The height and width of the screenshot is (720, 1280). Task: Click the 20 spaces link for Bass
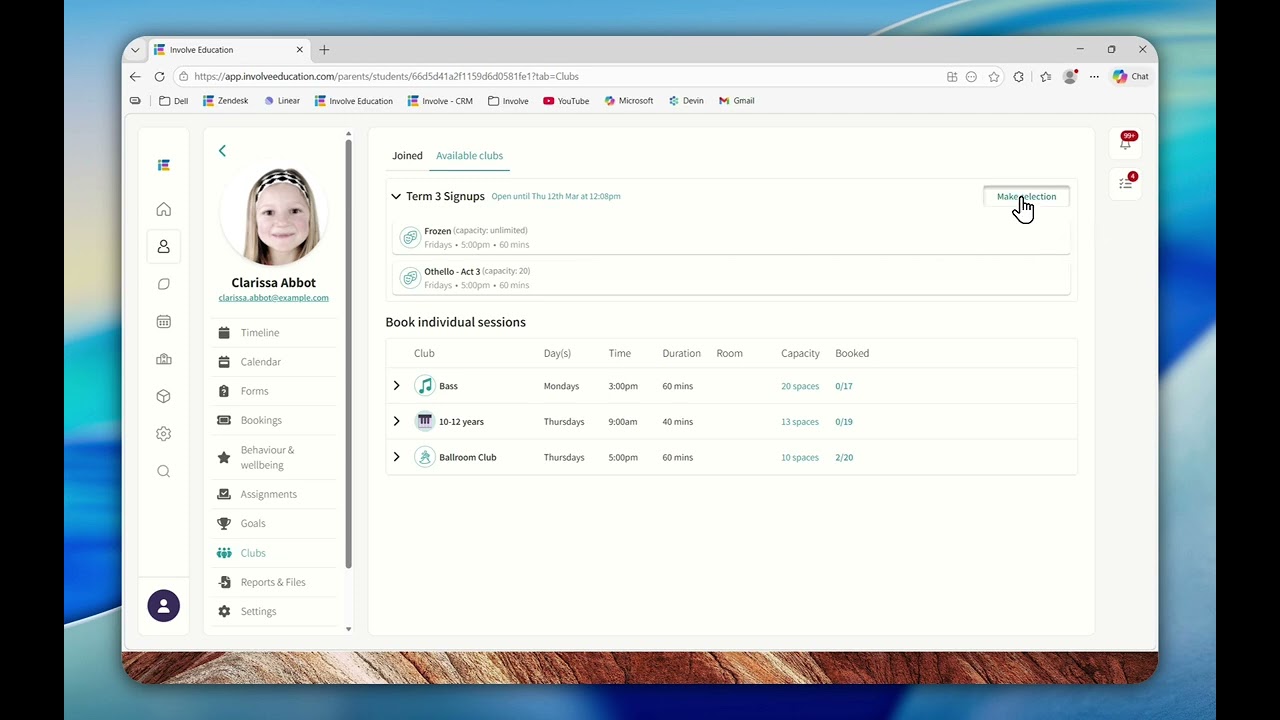[800, 386]
